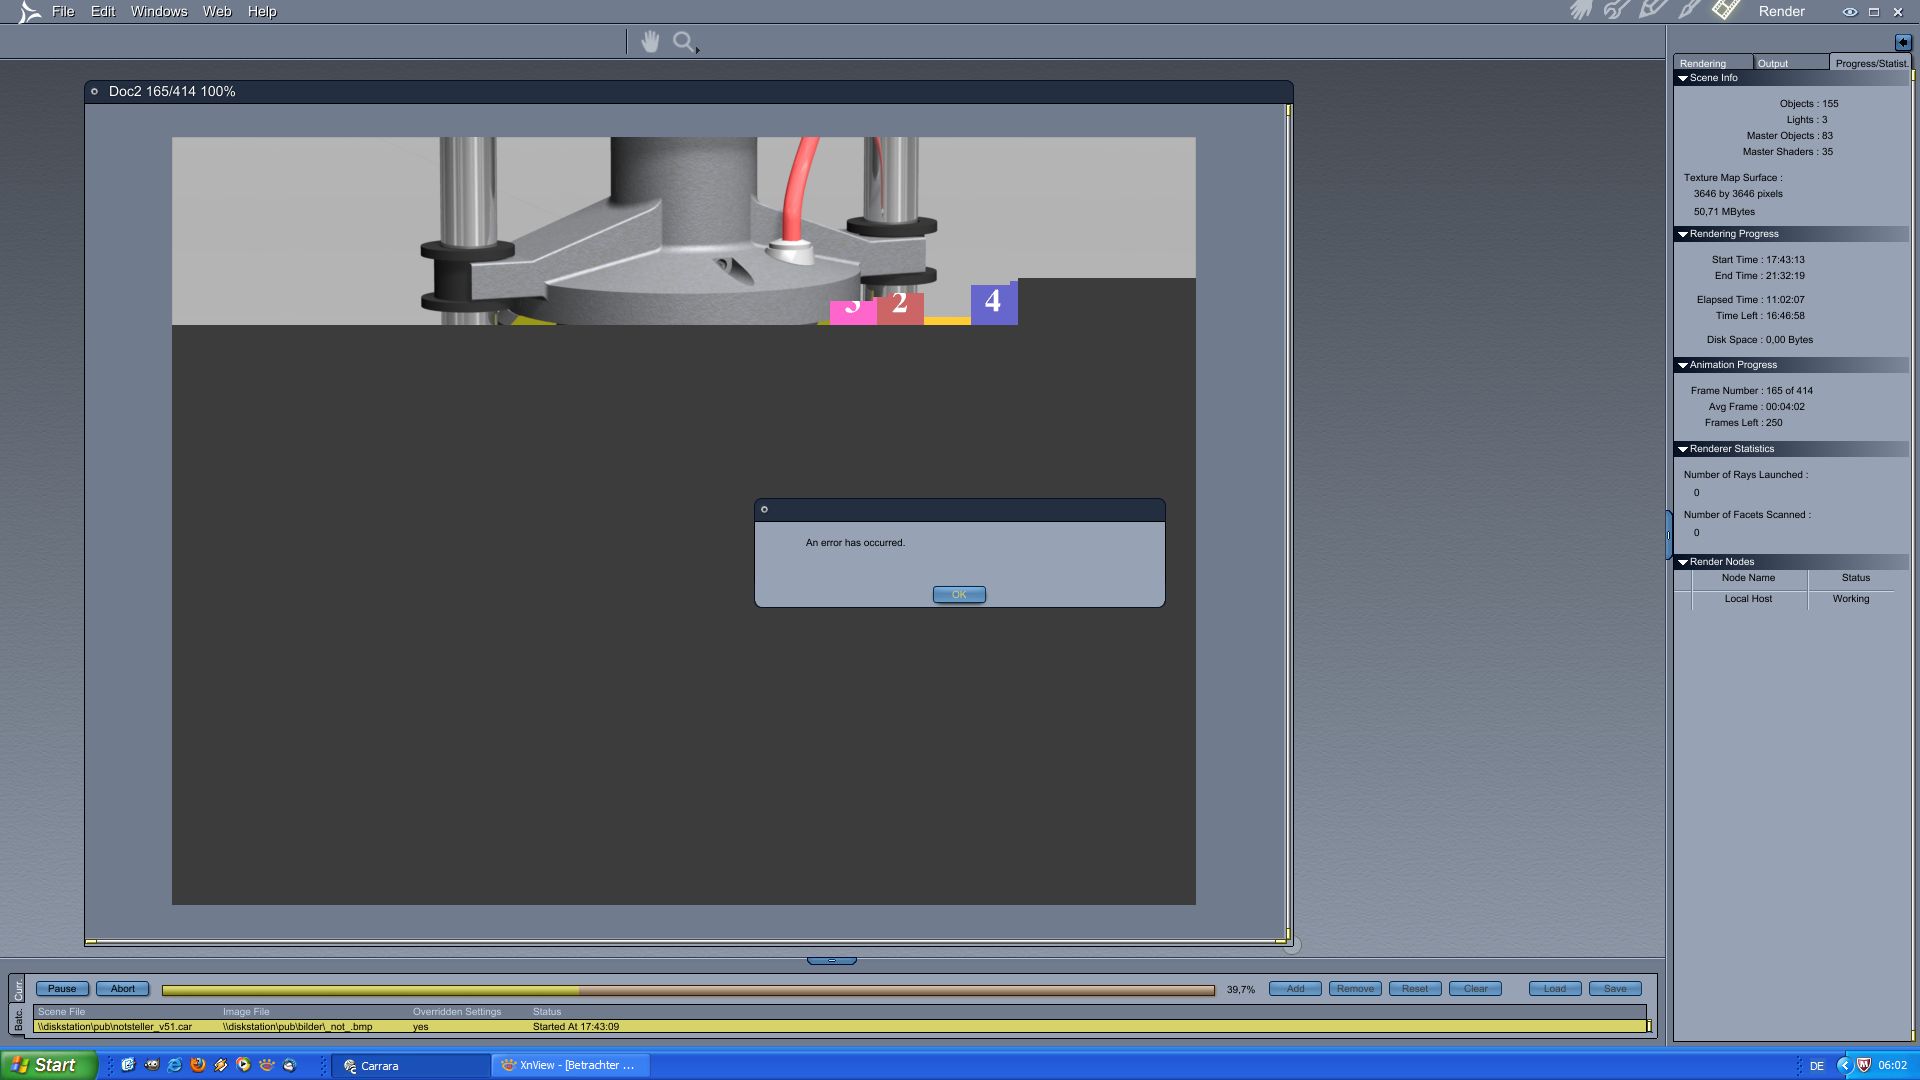
Task: Click the blue arrow panel button
Action: click(1902, 42)
